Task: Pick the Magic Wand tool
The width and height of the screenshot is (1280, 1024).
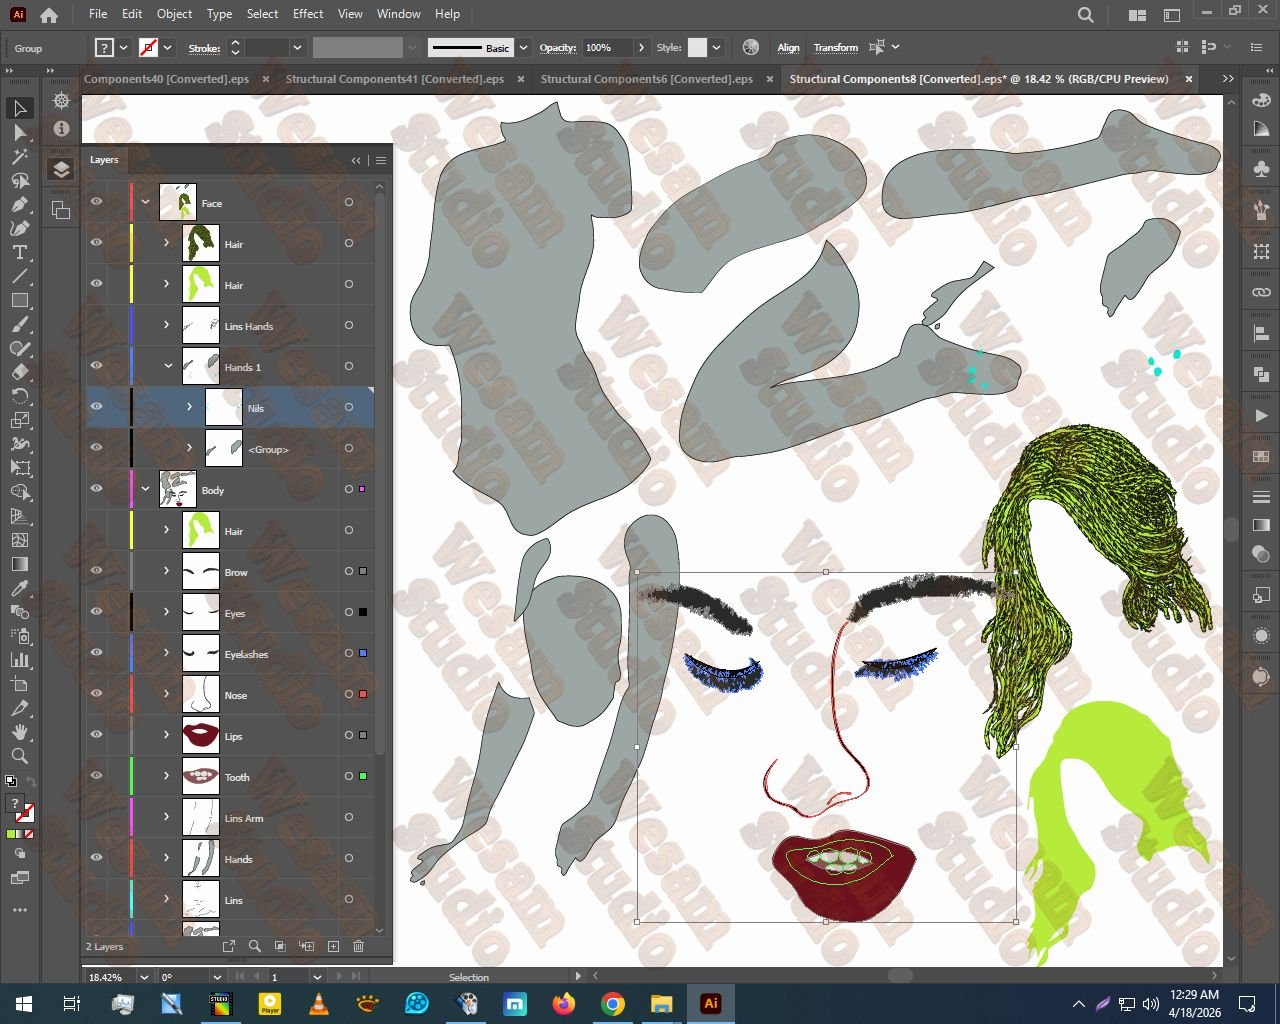Action: click(20, 156)
